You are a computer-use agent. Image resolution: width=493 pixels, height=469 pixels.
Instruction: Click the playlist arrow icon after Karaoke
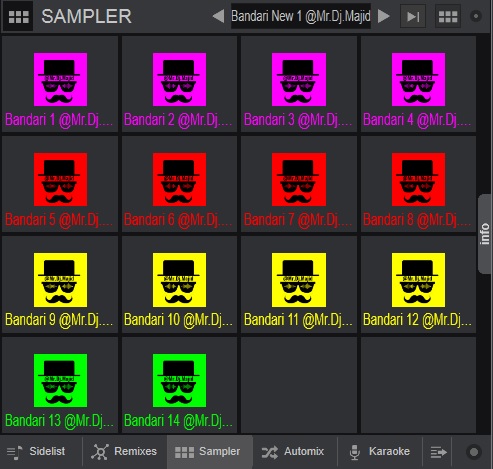pyautogui.click(x=439, y=452)
